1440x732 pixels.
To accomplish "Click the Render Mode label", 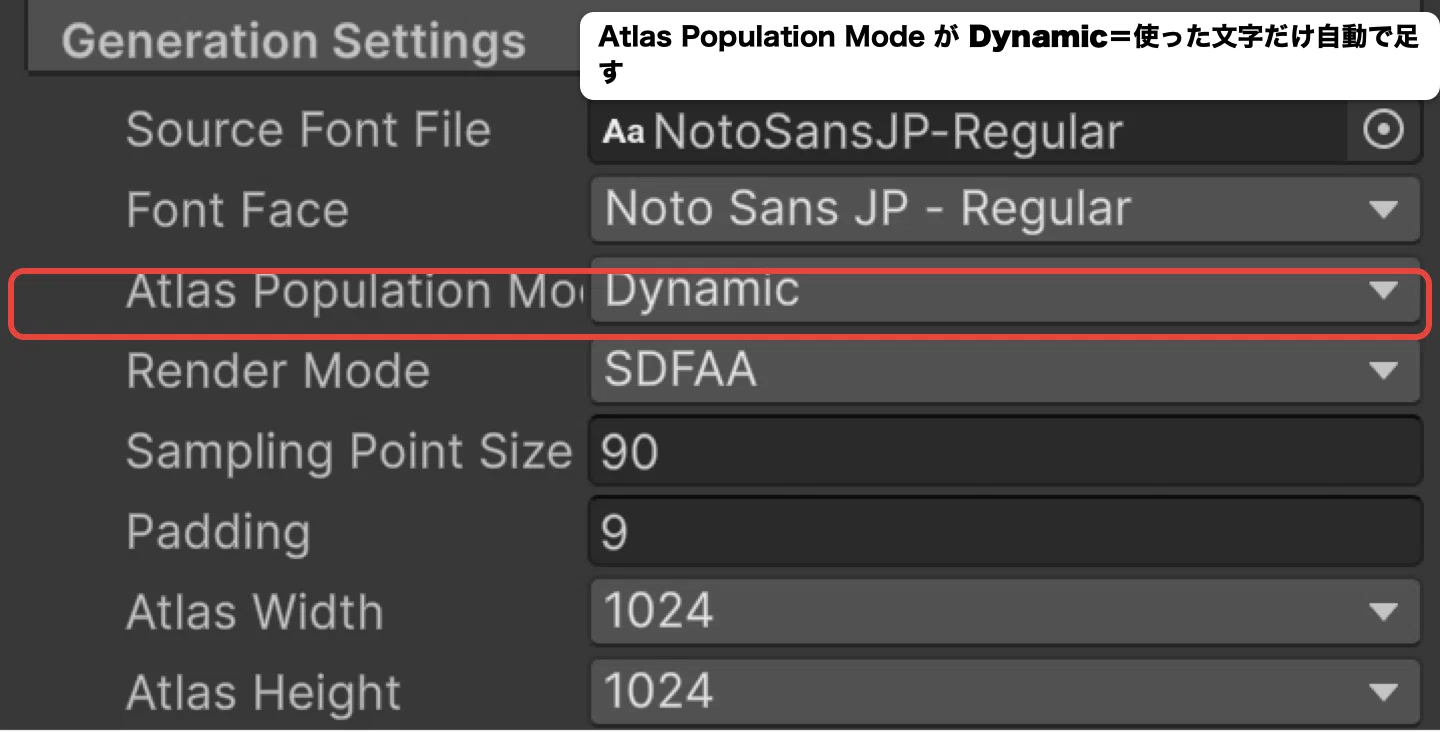I will click(278, 372).
